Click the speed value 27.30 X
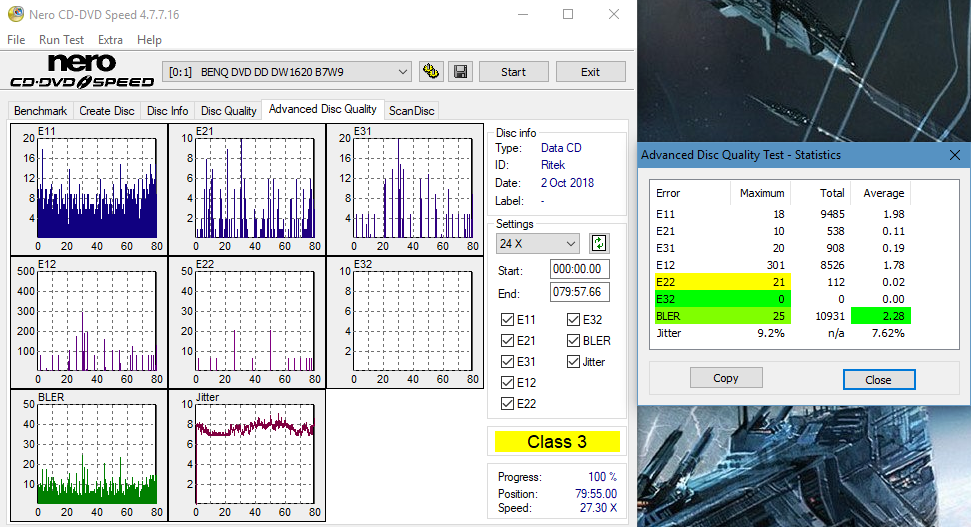Image resolution: width=971 pixels, height=527 pixels. pos(598,508)
